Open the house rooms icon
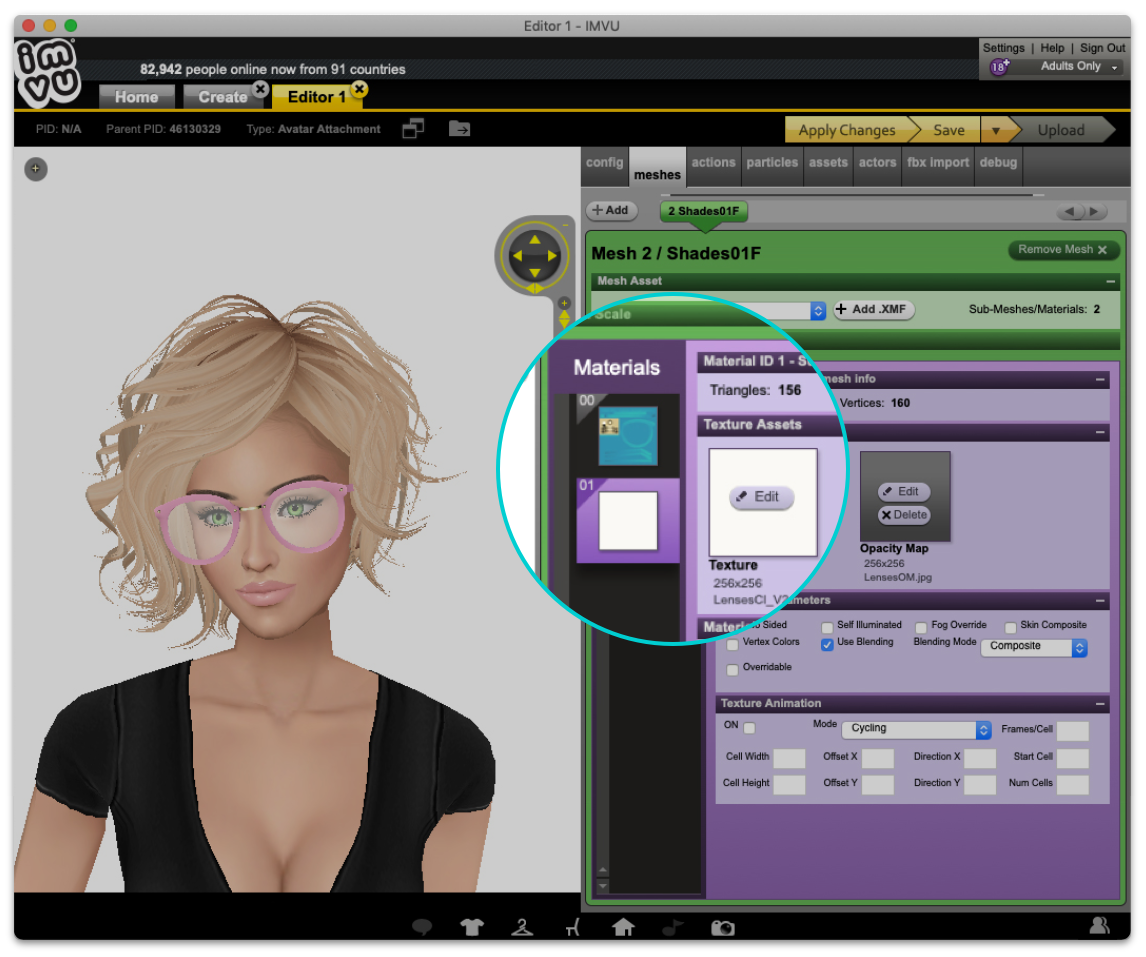The image size is (1146, 957). click(623, 927)
